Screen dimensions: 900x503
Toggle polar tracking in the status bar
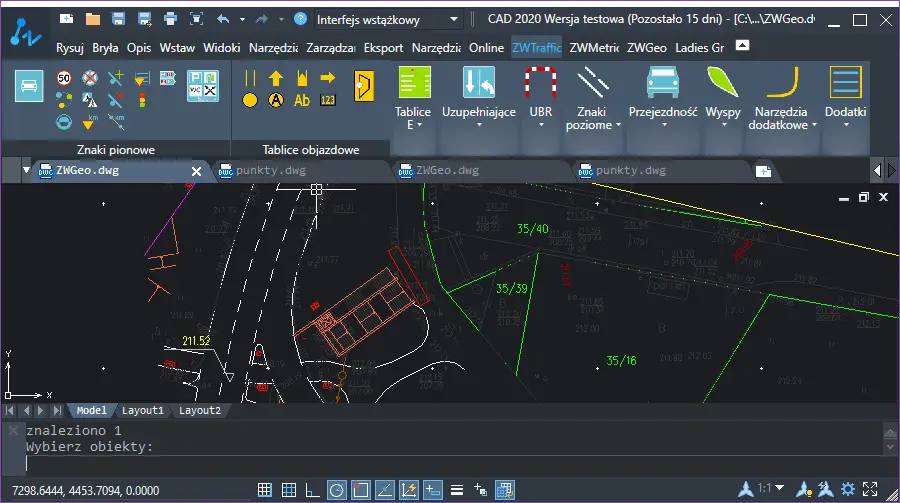(x=336, y=489)
